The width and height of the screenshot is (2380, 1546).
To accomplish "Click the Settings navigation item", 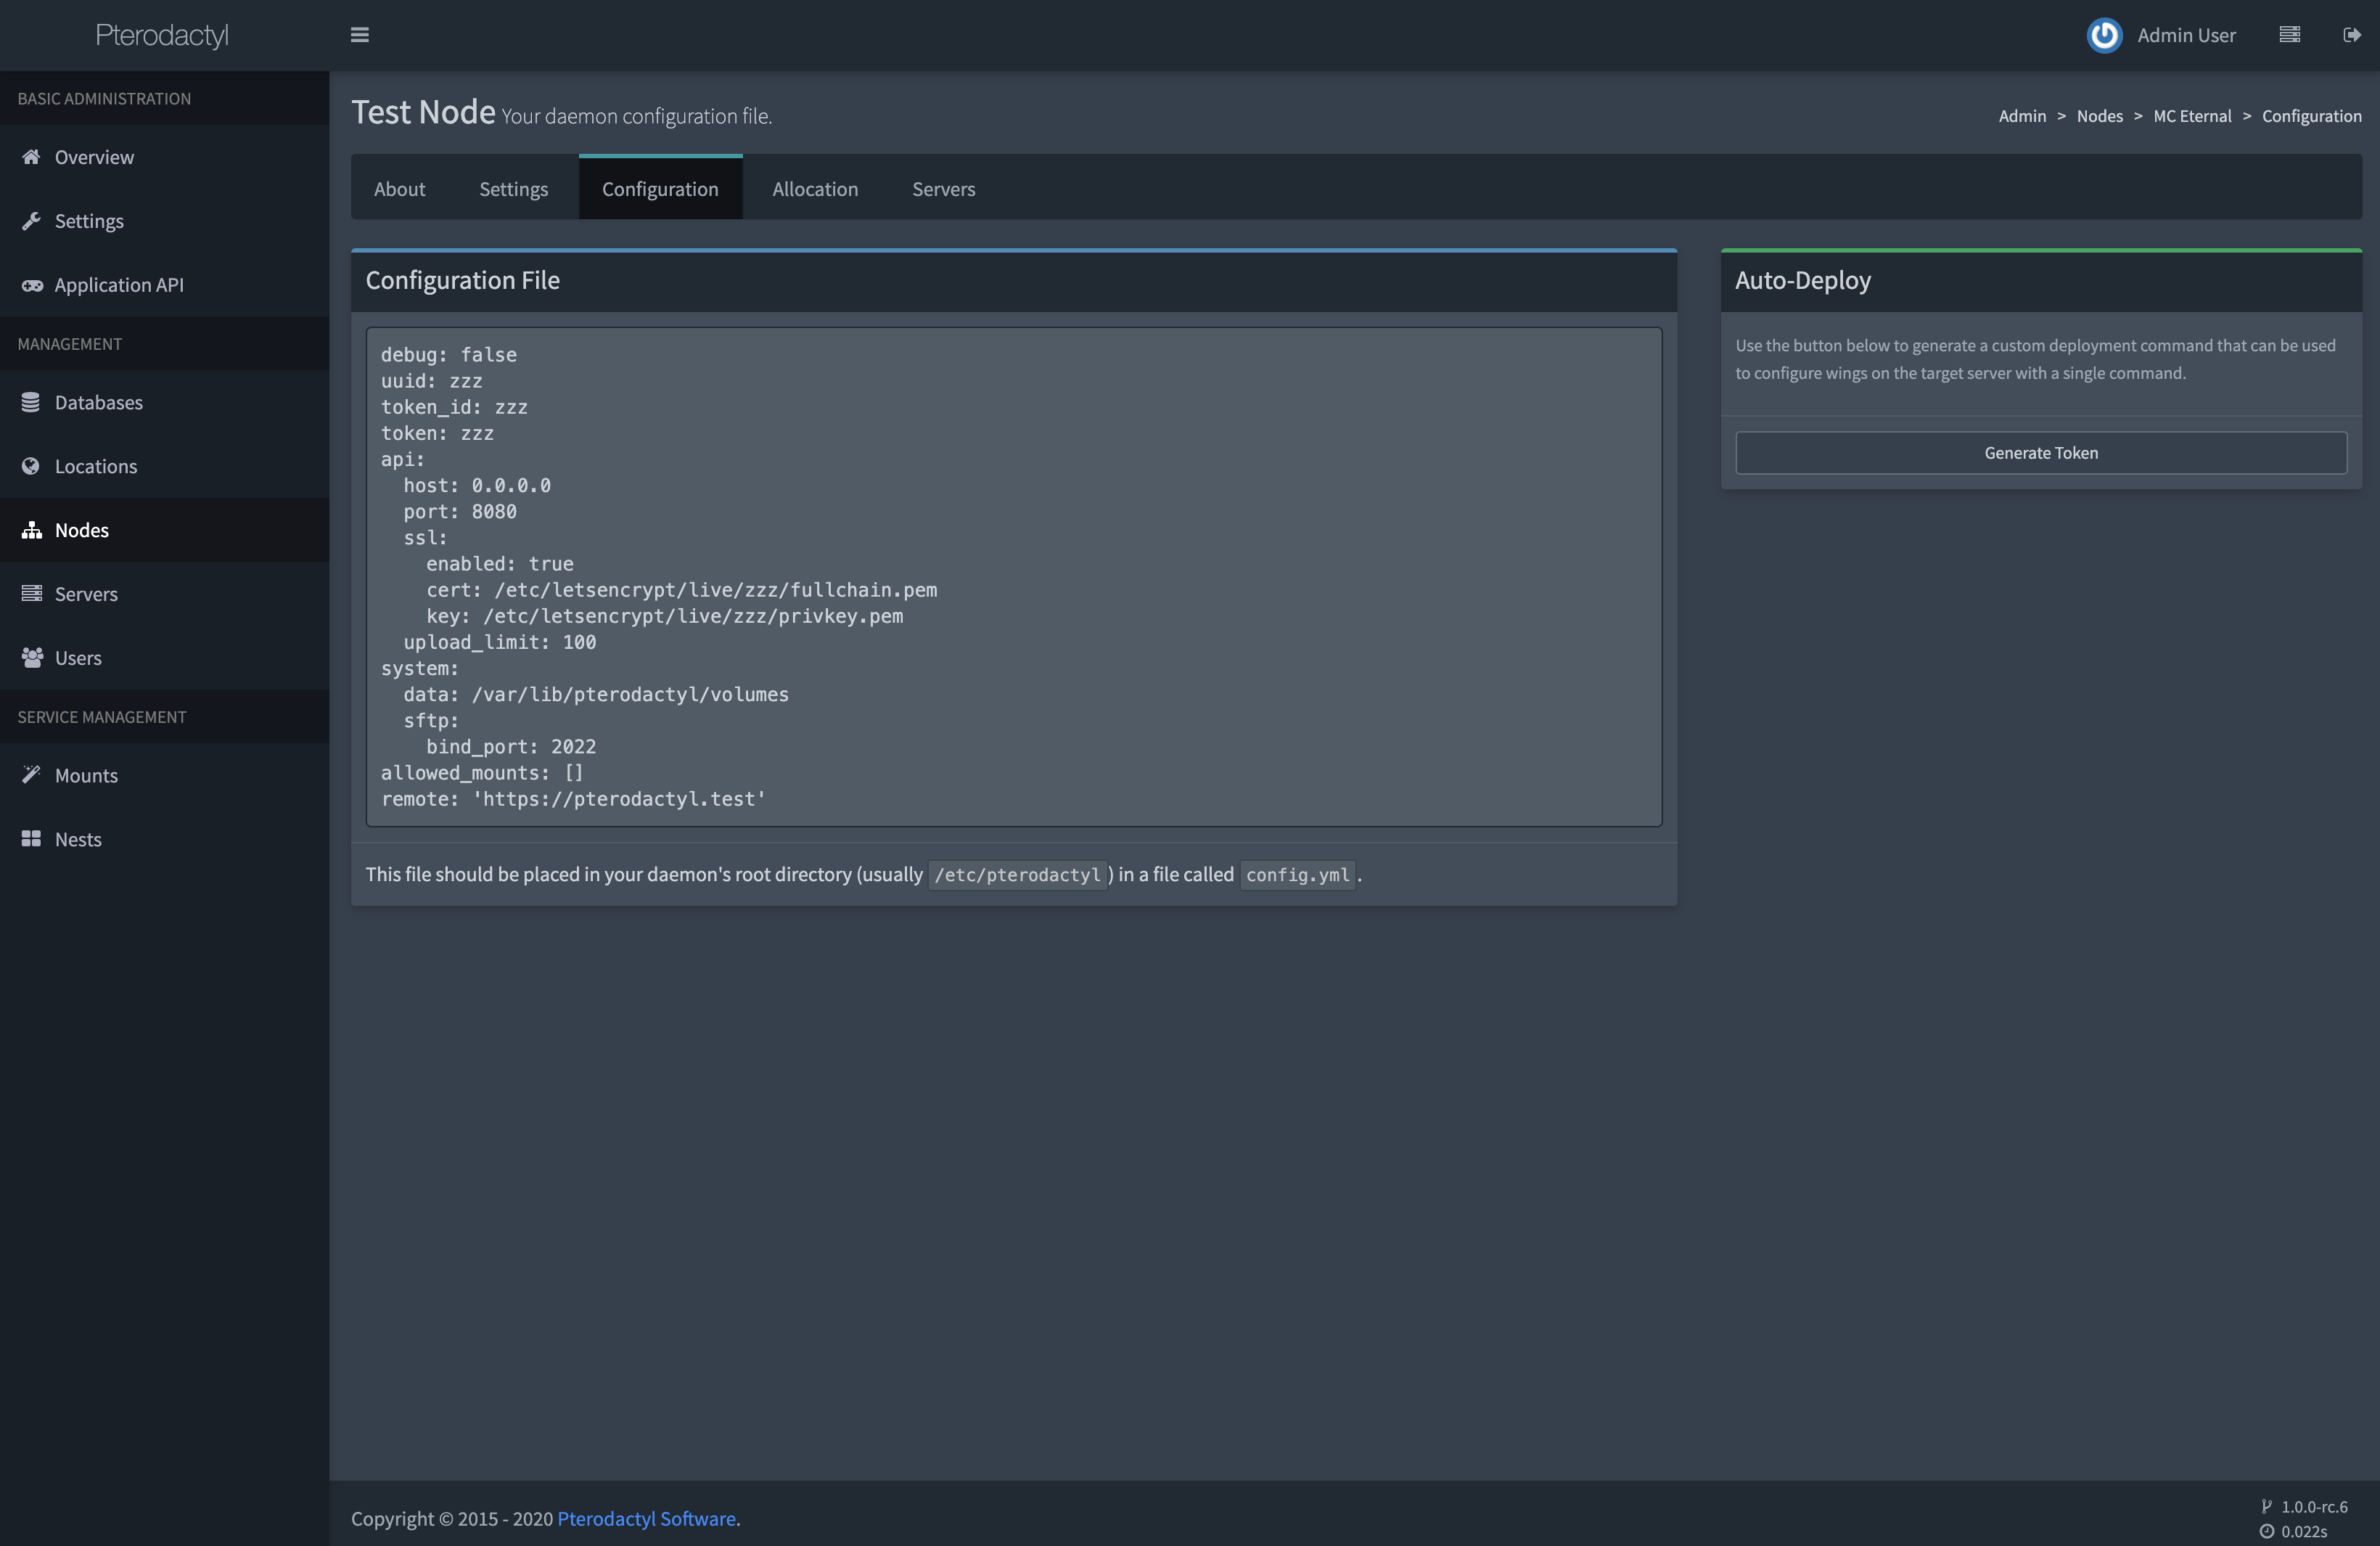I will pyautogui.click(x=89, y=221).
